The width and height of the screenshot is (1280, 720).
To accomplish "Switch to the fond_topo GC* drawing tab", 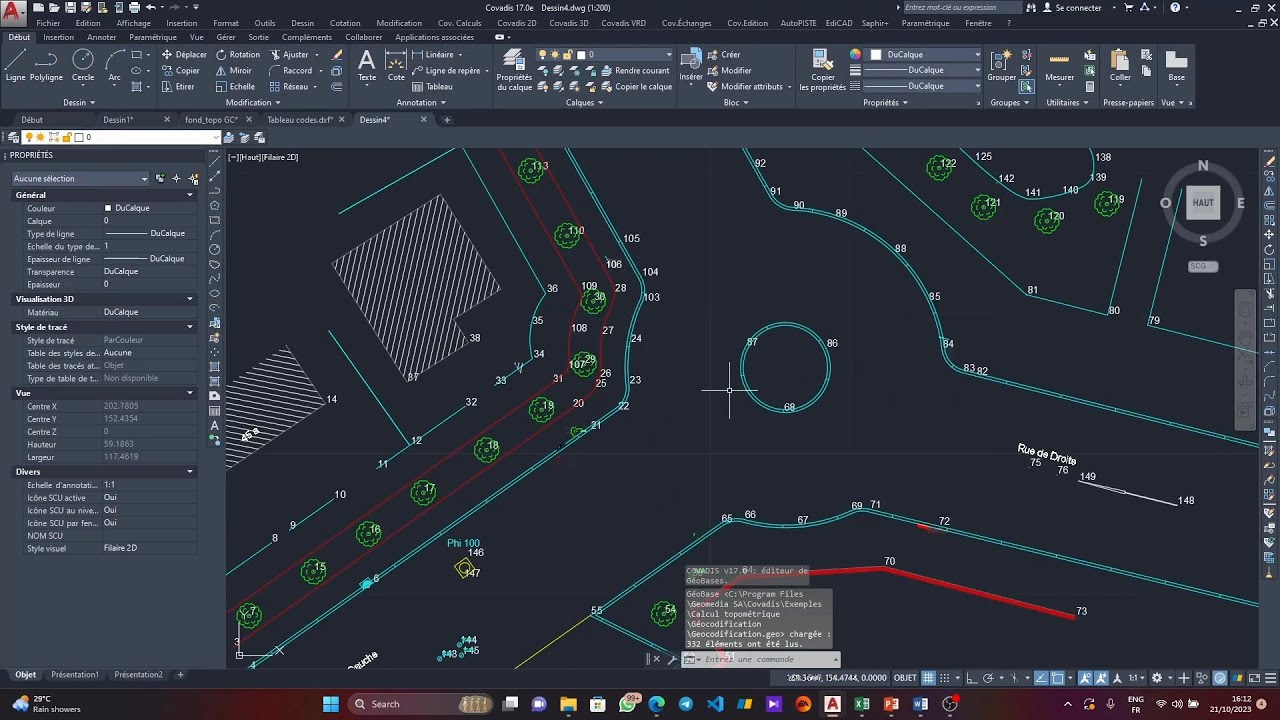I will click(x=211, y=120).
